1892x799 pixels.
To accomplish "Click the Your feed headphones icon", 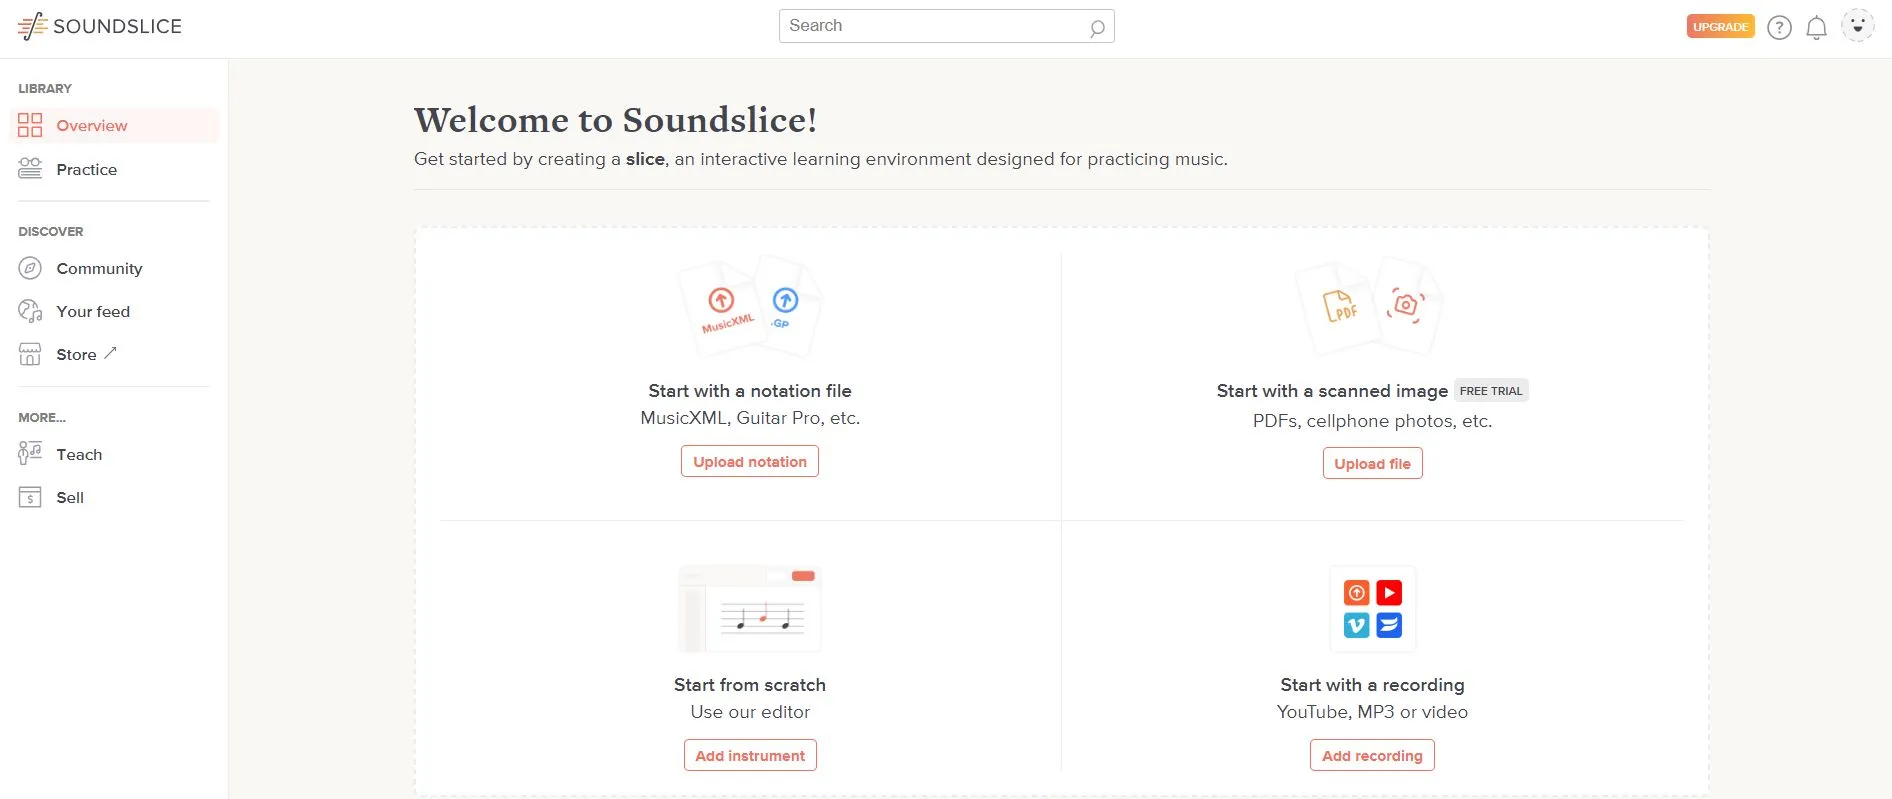I will 29,311.
